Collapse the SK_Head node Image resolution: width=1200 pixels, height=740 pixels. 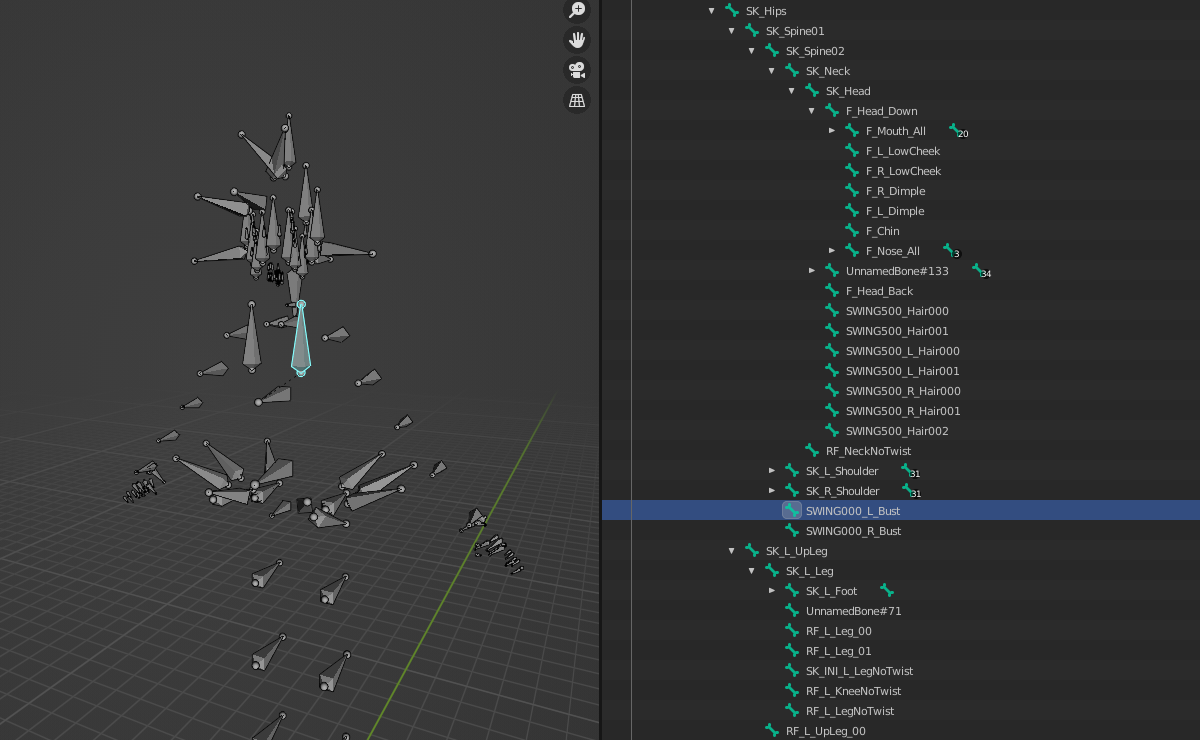pyautogui.click(x=792, y=91)
